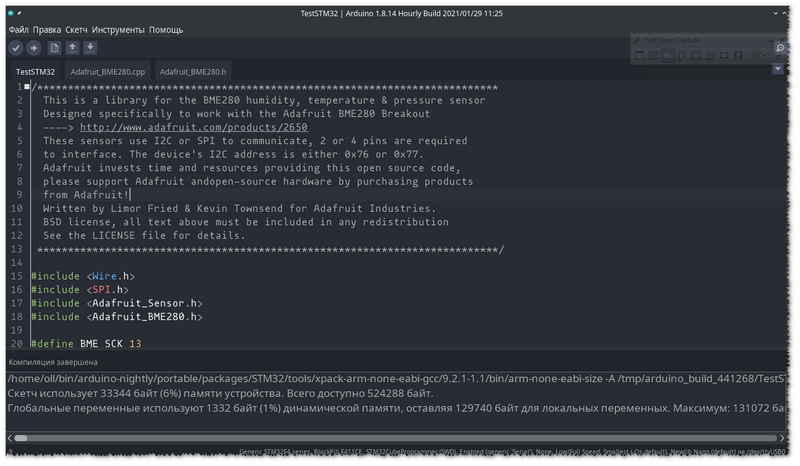Open the Скетч menu

click(77, 30)
